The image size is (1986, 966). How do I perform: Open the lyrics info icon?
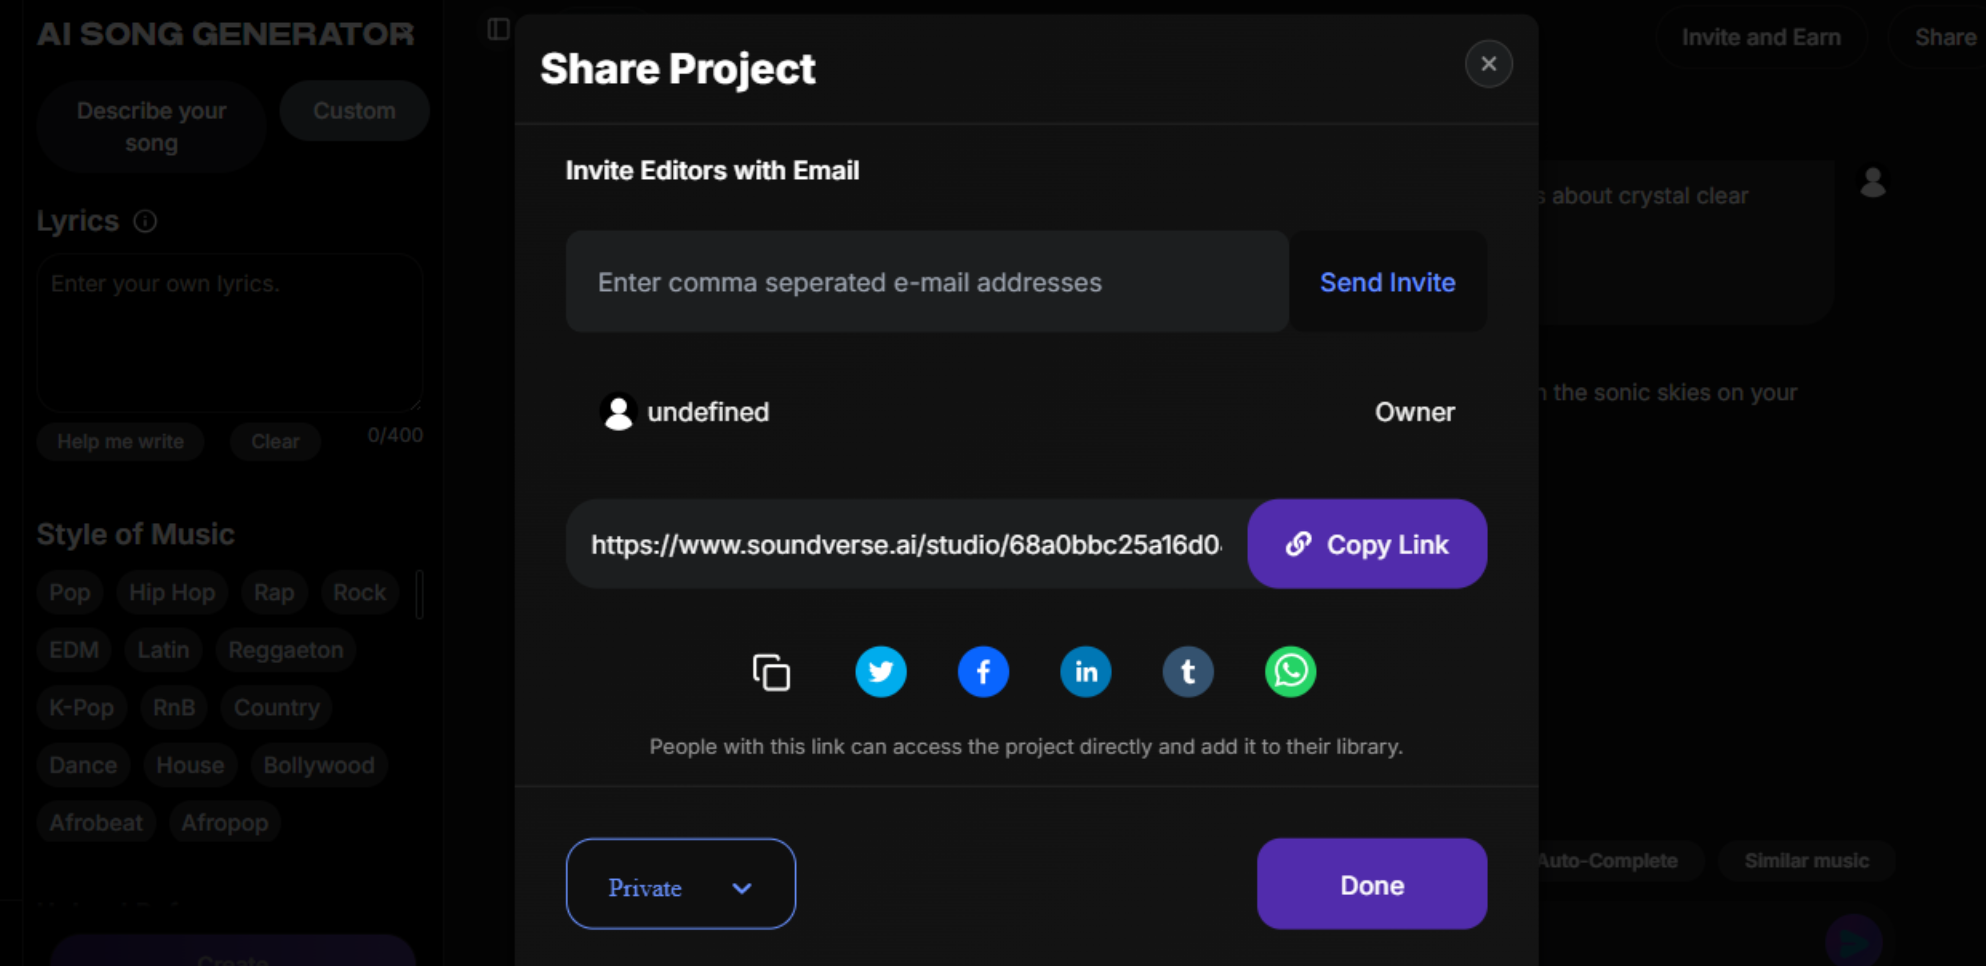[145, 221]
